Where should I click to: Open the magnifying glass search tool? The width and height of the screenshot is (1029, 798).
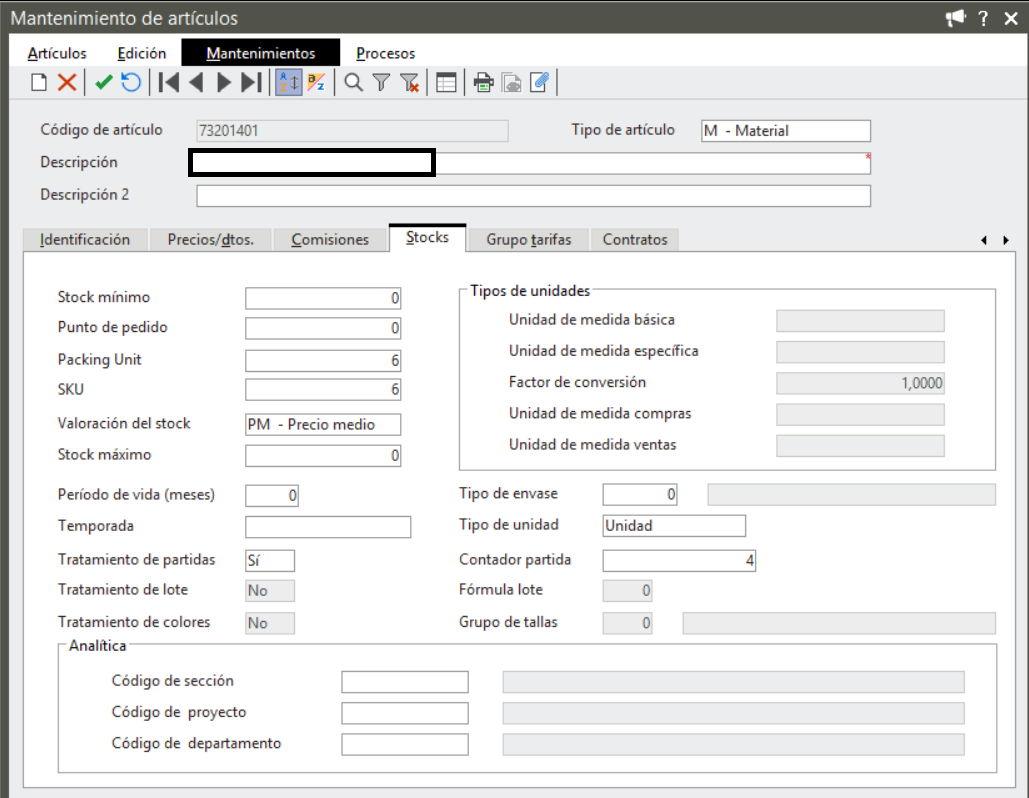pyautogui.click(x=353, y=83)
